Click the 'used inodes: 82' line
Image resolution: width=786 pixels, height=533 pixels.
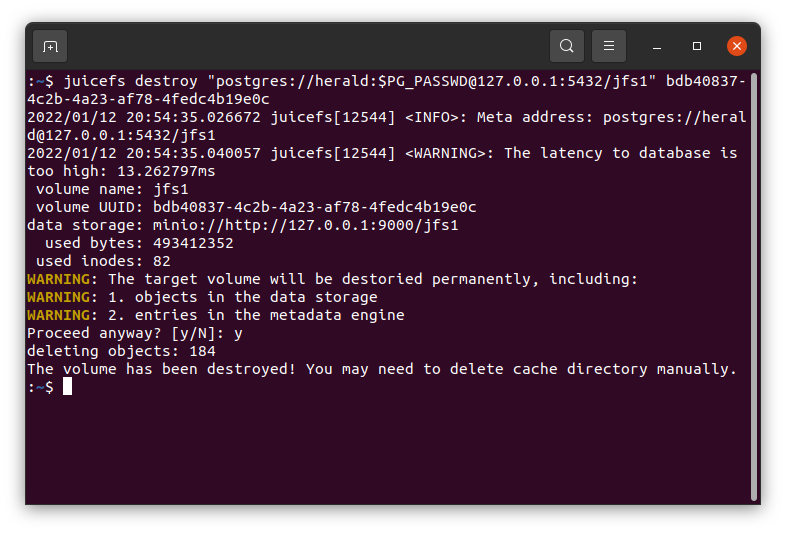103,261
